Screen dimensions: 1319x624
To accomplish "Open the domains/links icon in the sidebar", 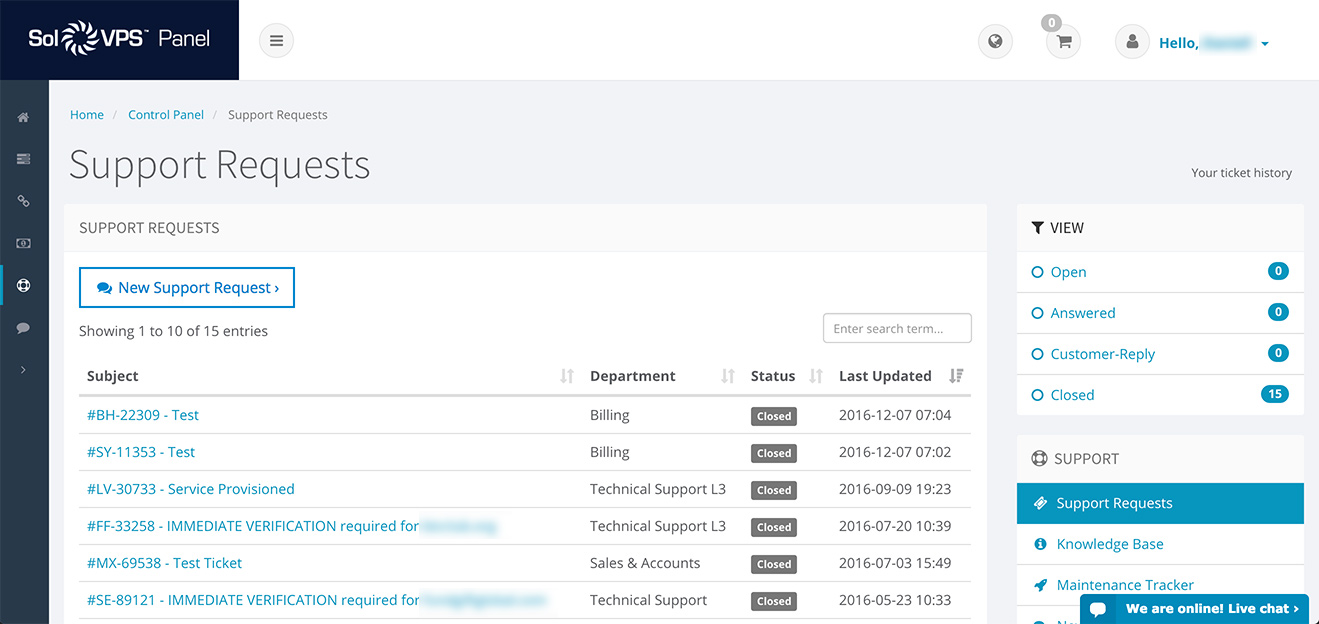I will click(22, 200).
